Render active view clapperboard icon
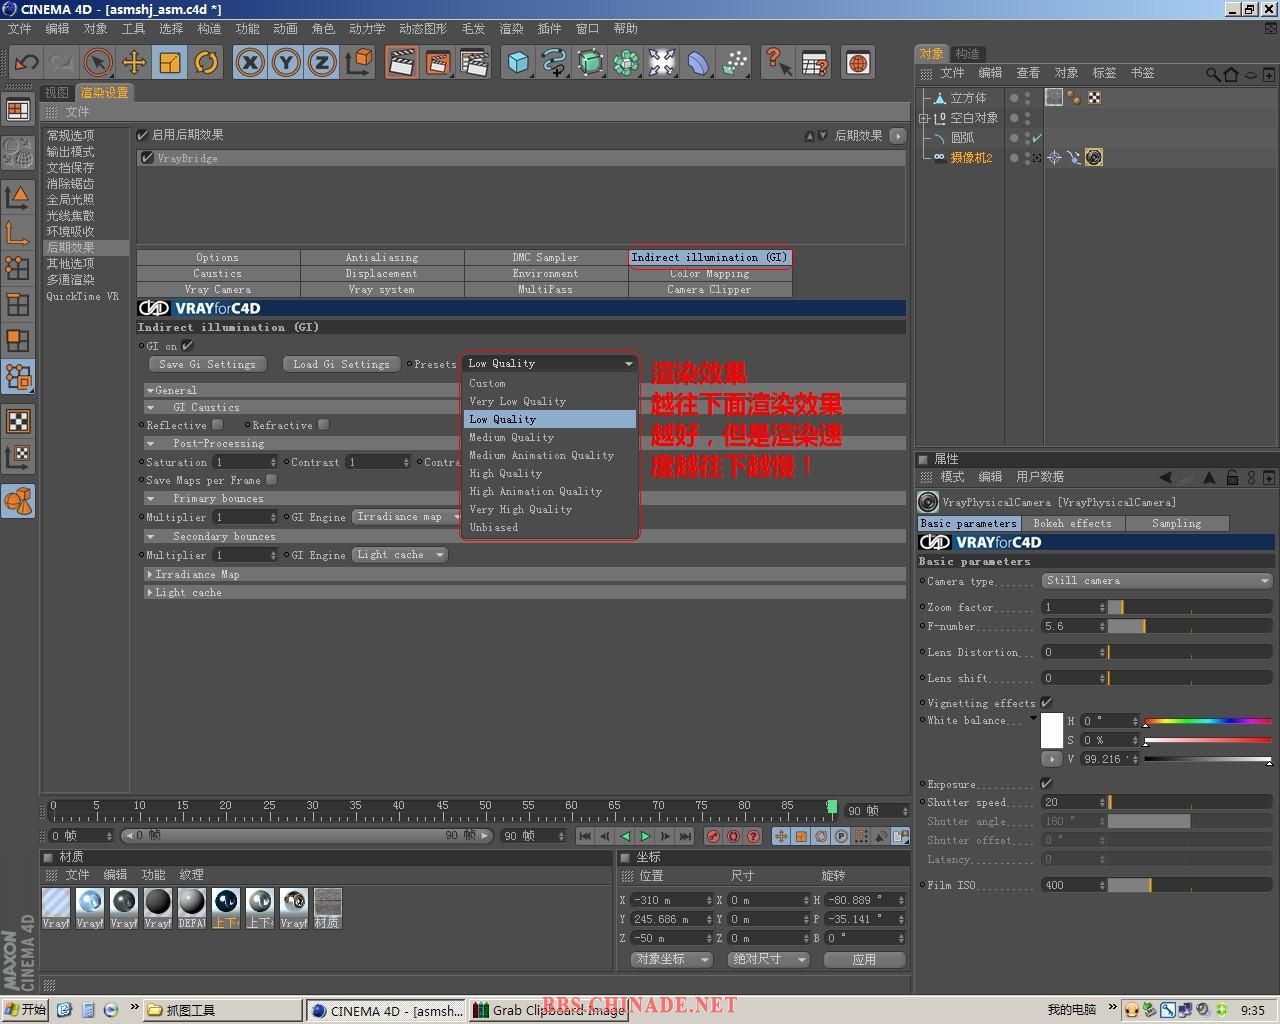Viewport: 1280px width, 1024px height. [402, 63]
